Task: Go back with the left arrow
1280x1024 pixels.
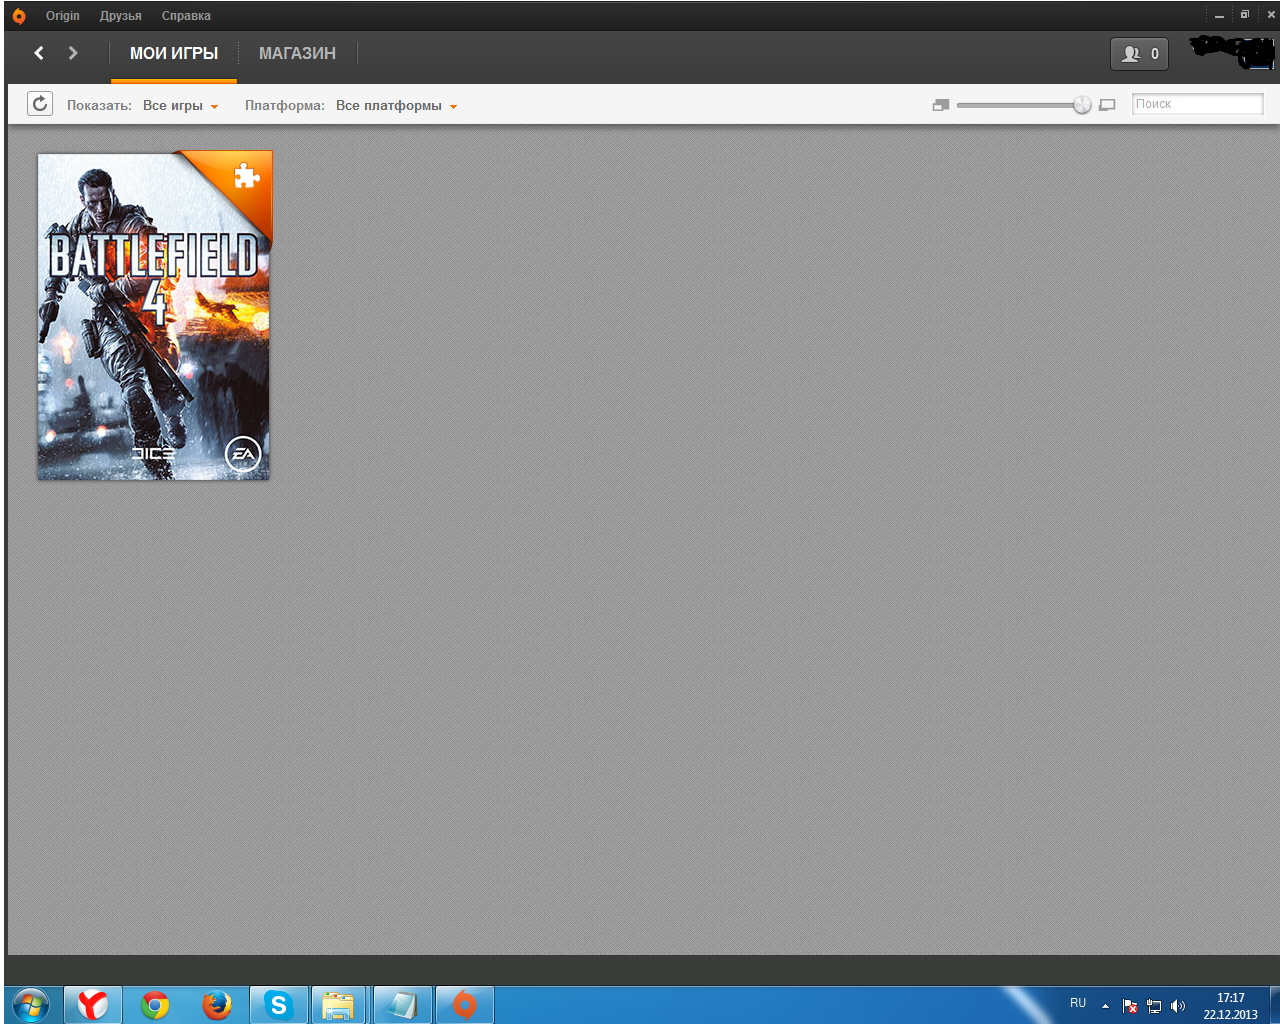Action: click(x=39, y=53)
